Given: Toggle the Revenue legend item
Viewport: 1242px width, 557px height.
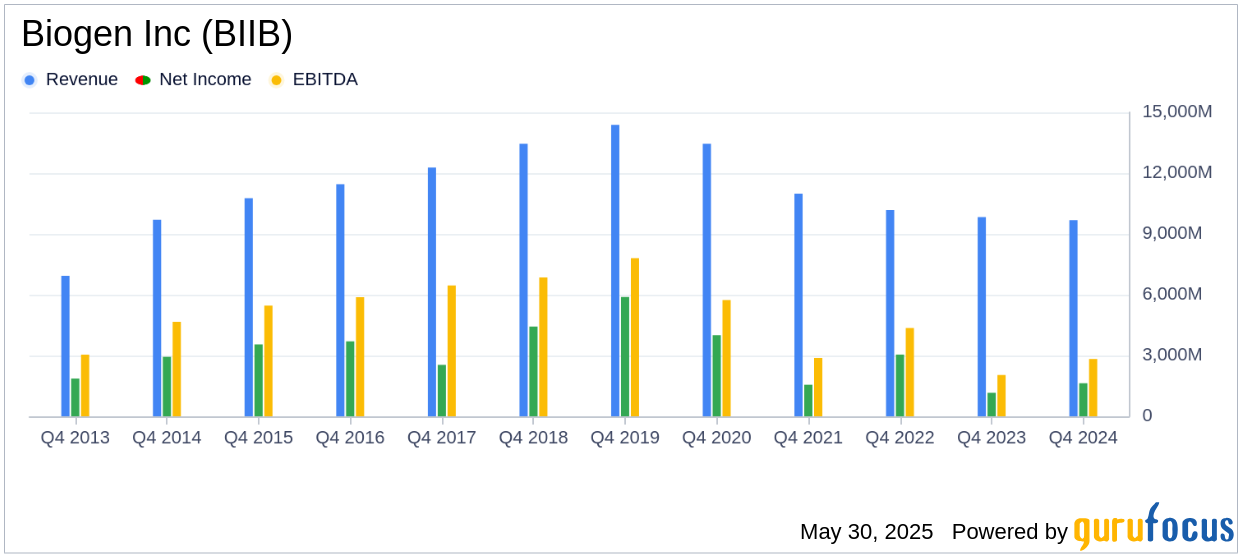Looking at the screenshot, I should pos(70,80).
